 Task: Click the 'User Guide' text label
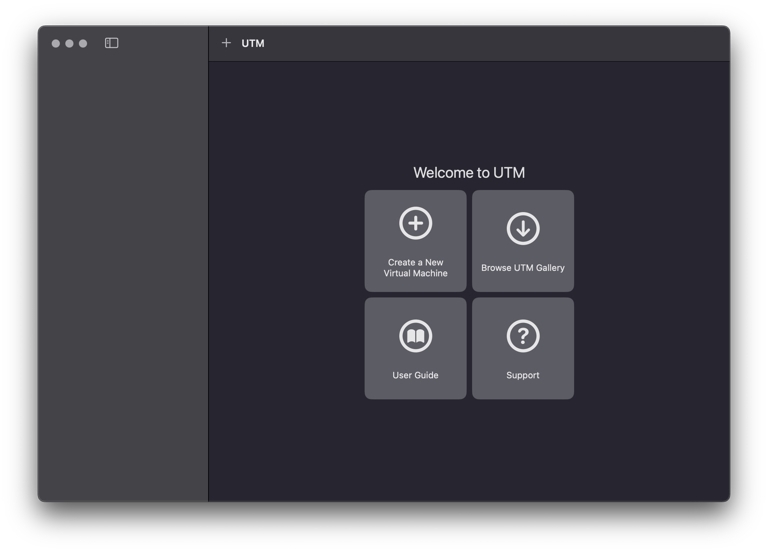(x=415, y=375)
